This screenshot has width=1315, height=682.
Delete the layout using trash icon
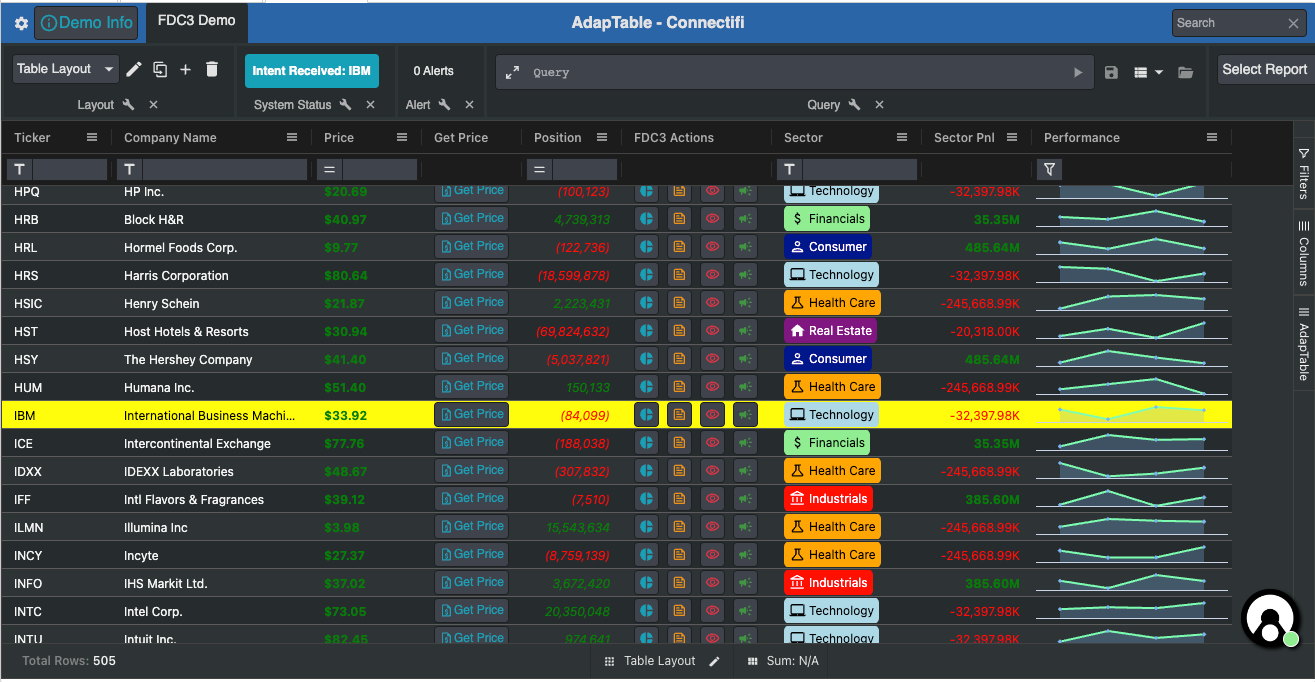(211, 69)
